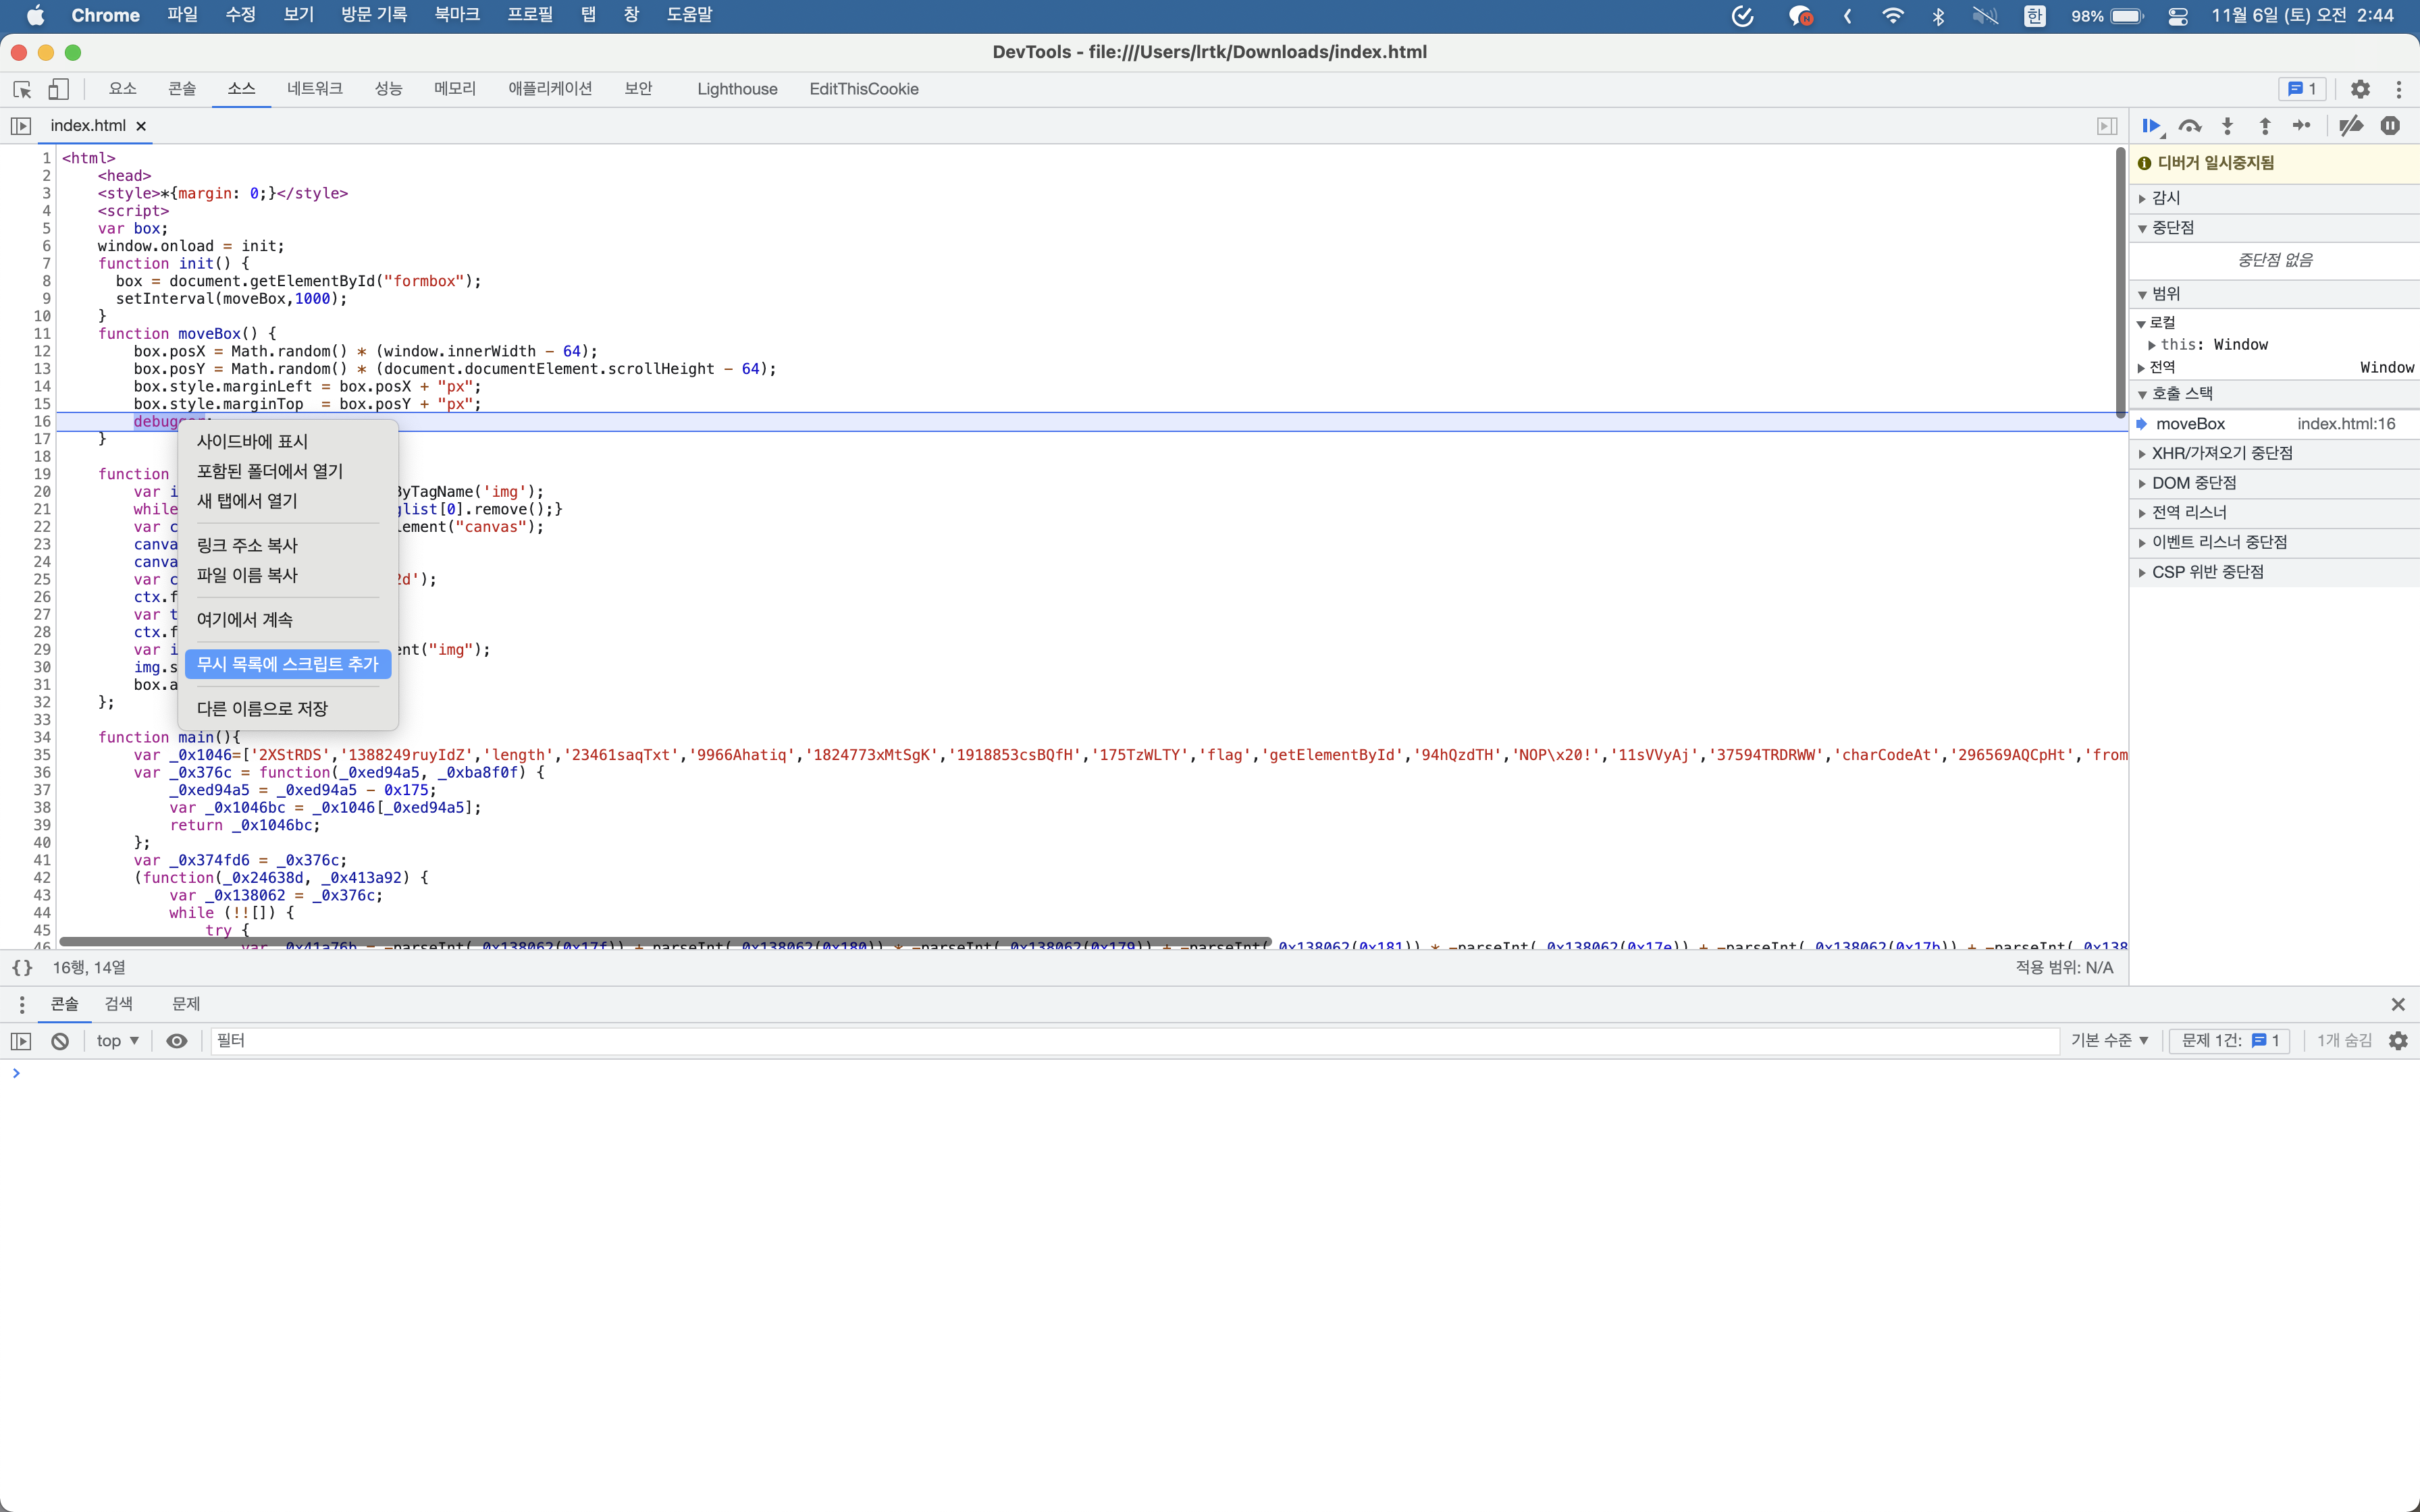Select 무시 목록에 스크립트 추가 menu item
Image resolution: width=2420 pixels, height=1512 pixels.
(288, 664)
